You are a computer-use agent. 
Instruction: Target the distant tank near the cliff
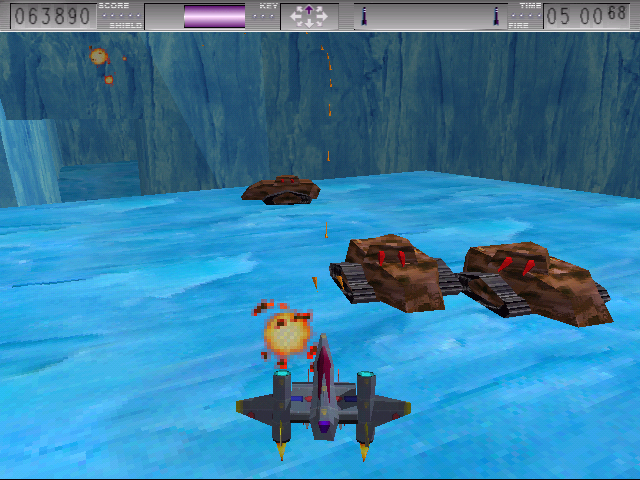pos(281,190)
